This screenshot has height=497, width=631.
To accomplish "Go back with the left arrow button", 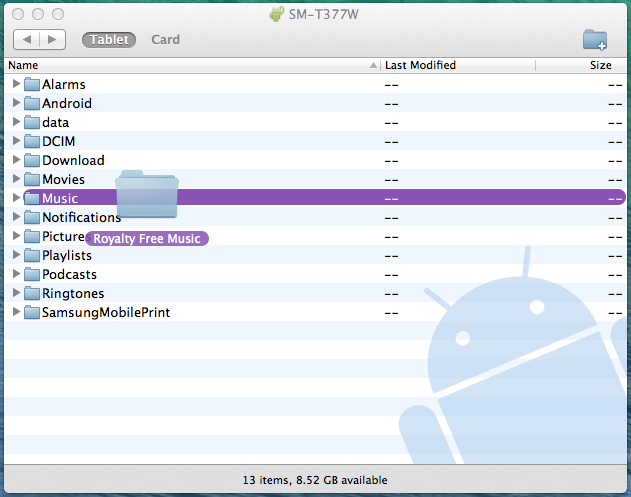I will click(27, 39).
